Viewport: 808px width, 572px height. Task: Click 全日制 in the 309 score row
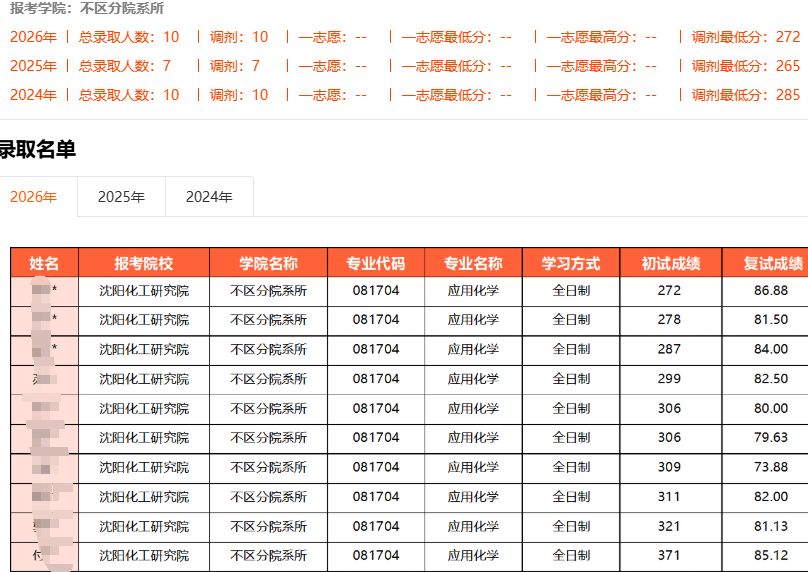tap(571, 467)
